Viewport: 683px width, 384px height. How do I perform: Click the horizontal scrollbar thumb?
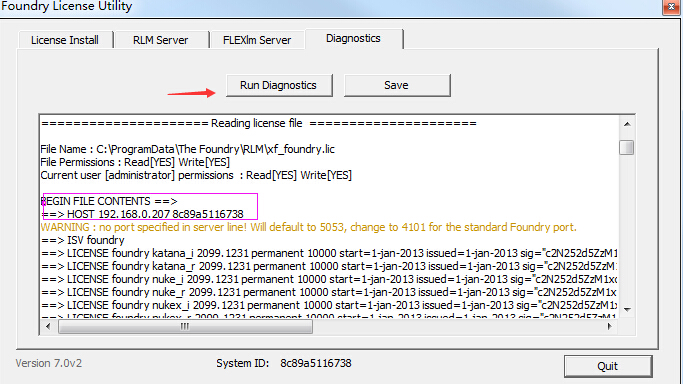pyautogui.click(x=185, y=327)
